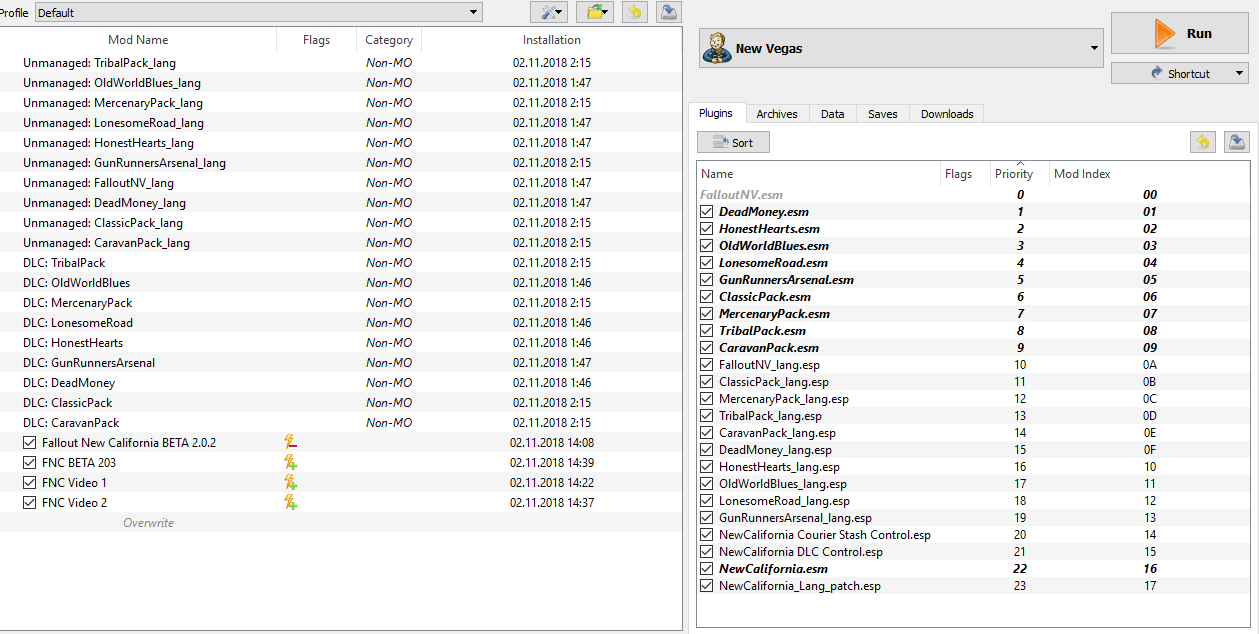Select 'Unmanaged: DeadMoney_lang' row
This screenshot has width=1259, height=634.
coord(341,202)
